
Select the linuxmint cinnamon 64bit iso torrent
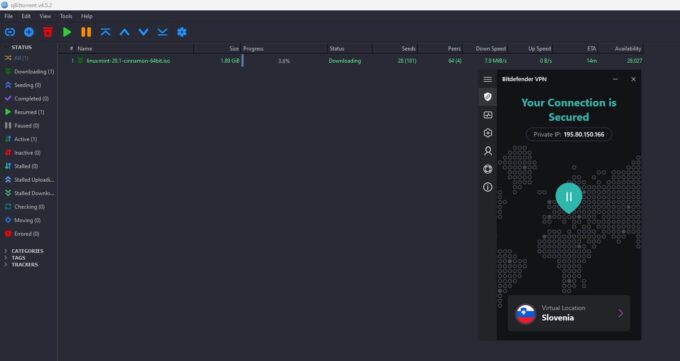(128, 61)
